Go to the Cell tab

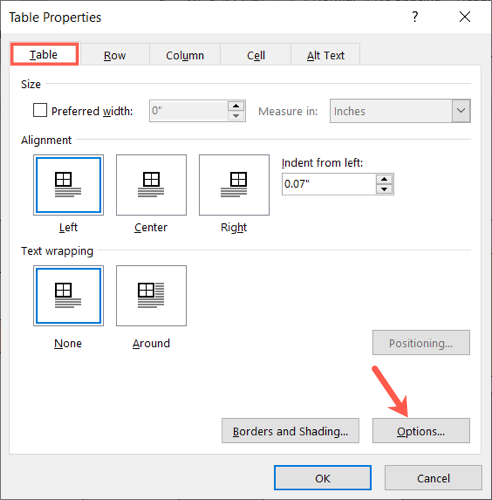click(256, 55)
